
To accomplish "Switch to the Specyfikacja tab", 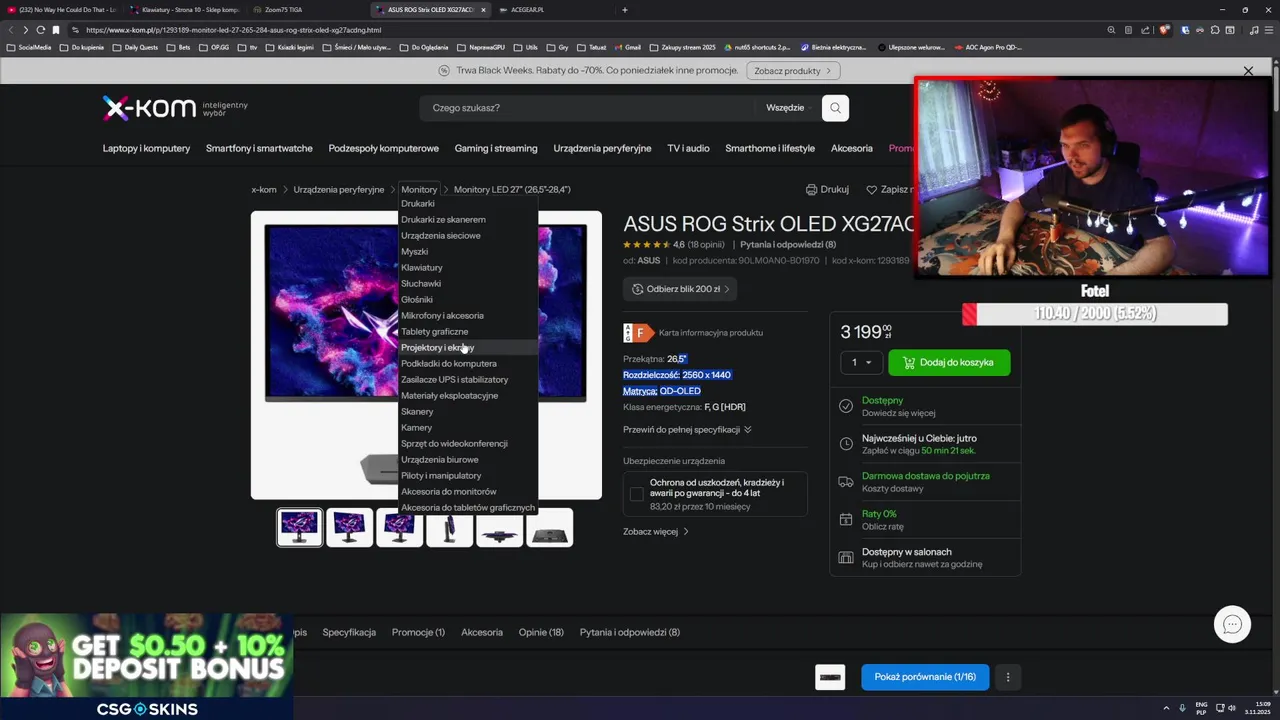I will click(349, 632).
